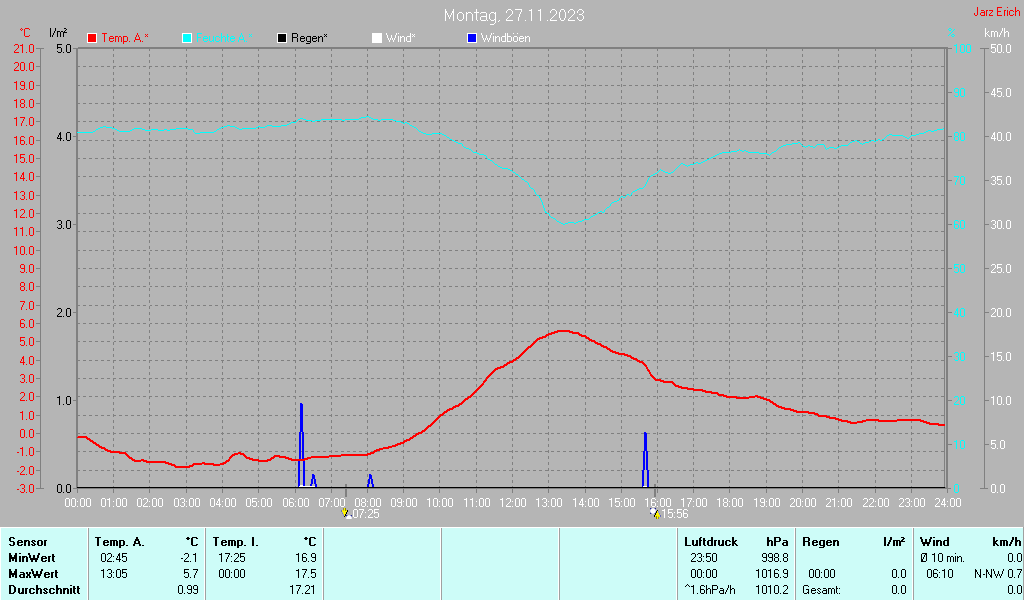Click the 'l/m²' axis unit label above chart
Viewport: 1024px width, 600px height.
click(x=58, y=33)
